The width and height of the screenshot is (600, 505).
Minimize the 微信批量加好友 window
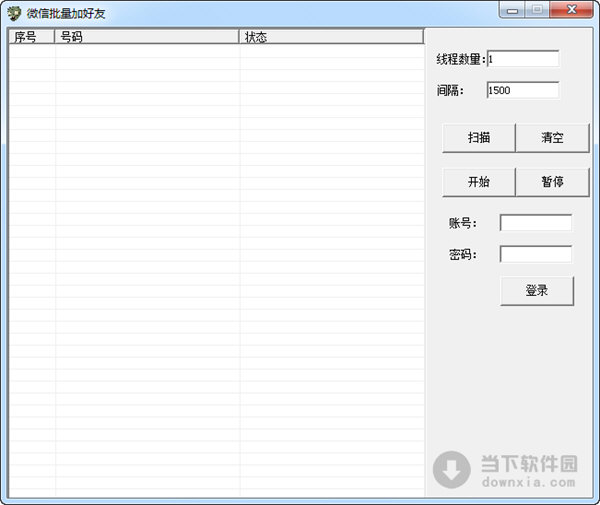click(512, 10)
